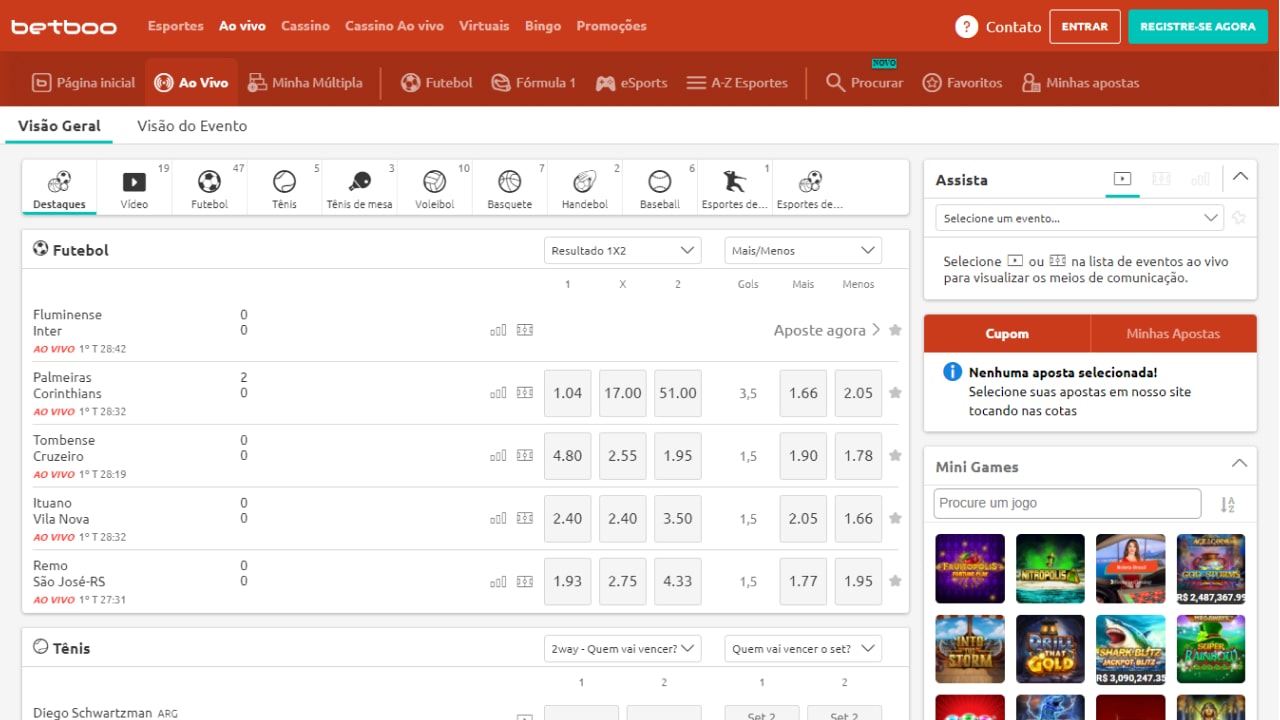Open Procurar search in navigation bar
The image size is (1280, 720).
(x=864, y=83)
